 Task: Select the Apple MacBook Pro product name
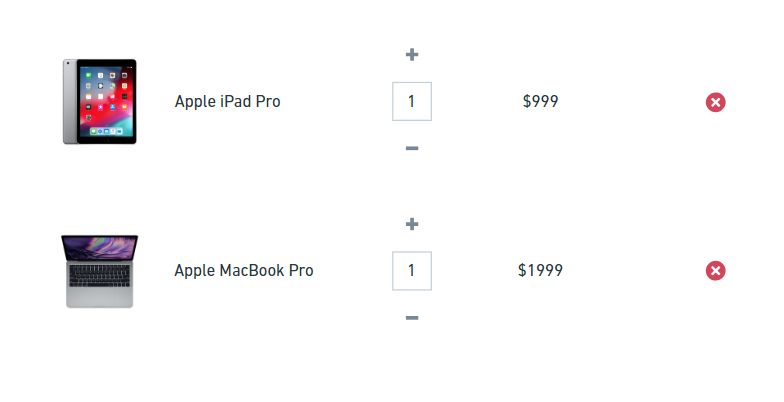tap(244, 271)
